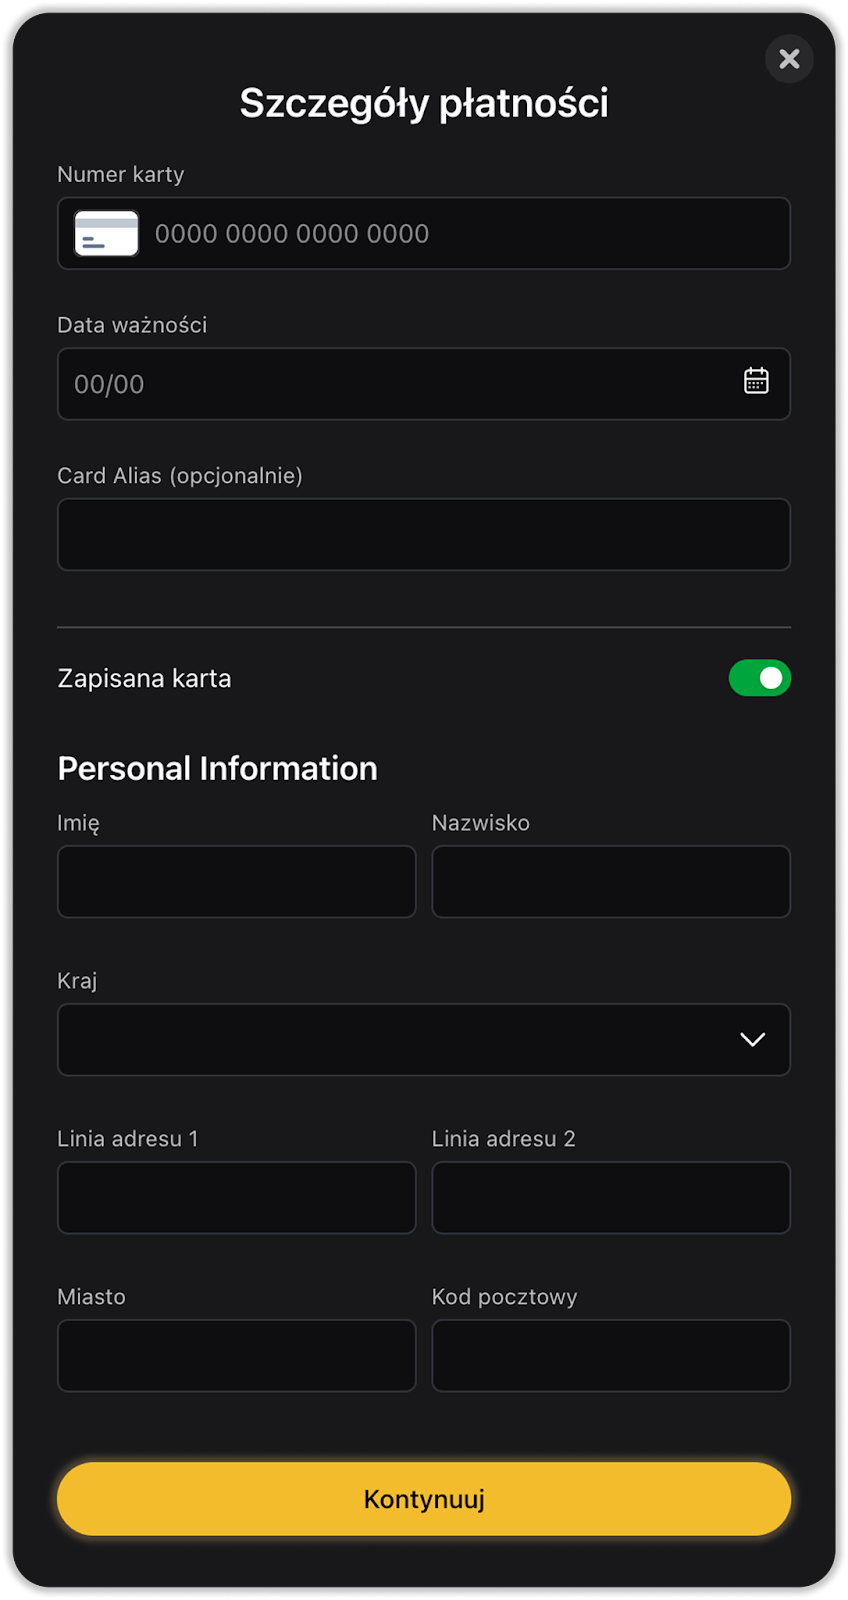Click the Card Alias (opcjonalnie) label
This screenshot has height=1600, width=848.
180,476
